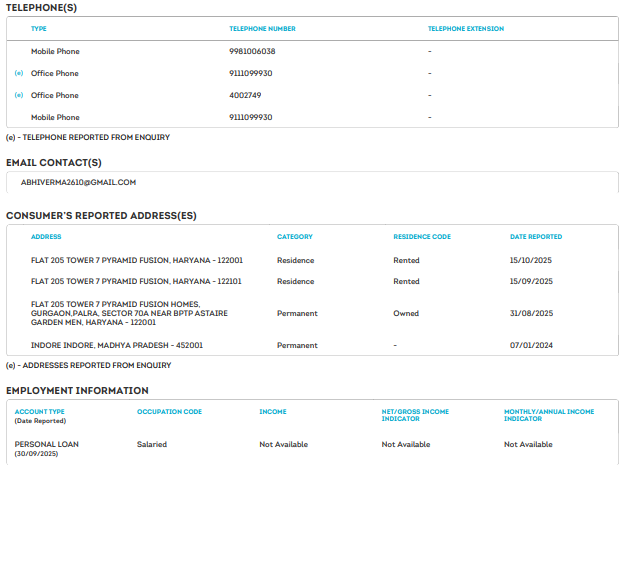Click date reported 07/01/2024

531,345
